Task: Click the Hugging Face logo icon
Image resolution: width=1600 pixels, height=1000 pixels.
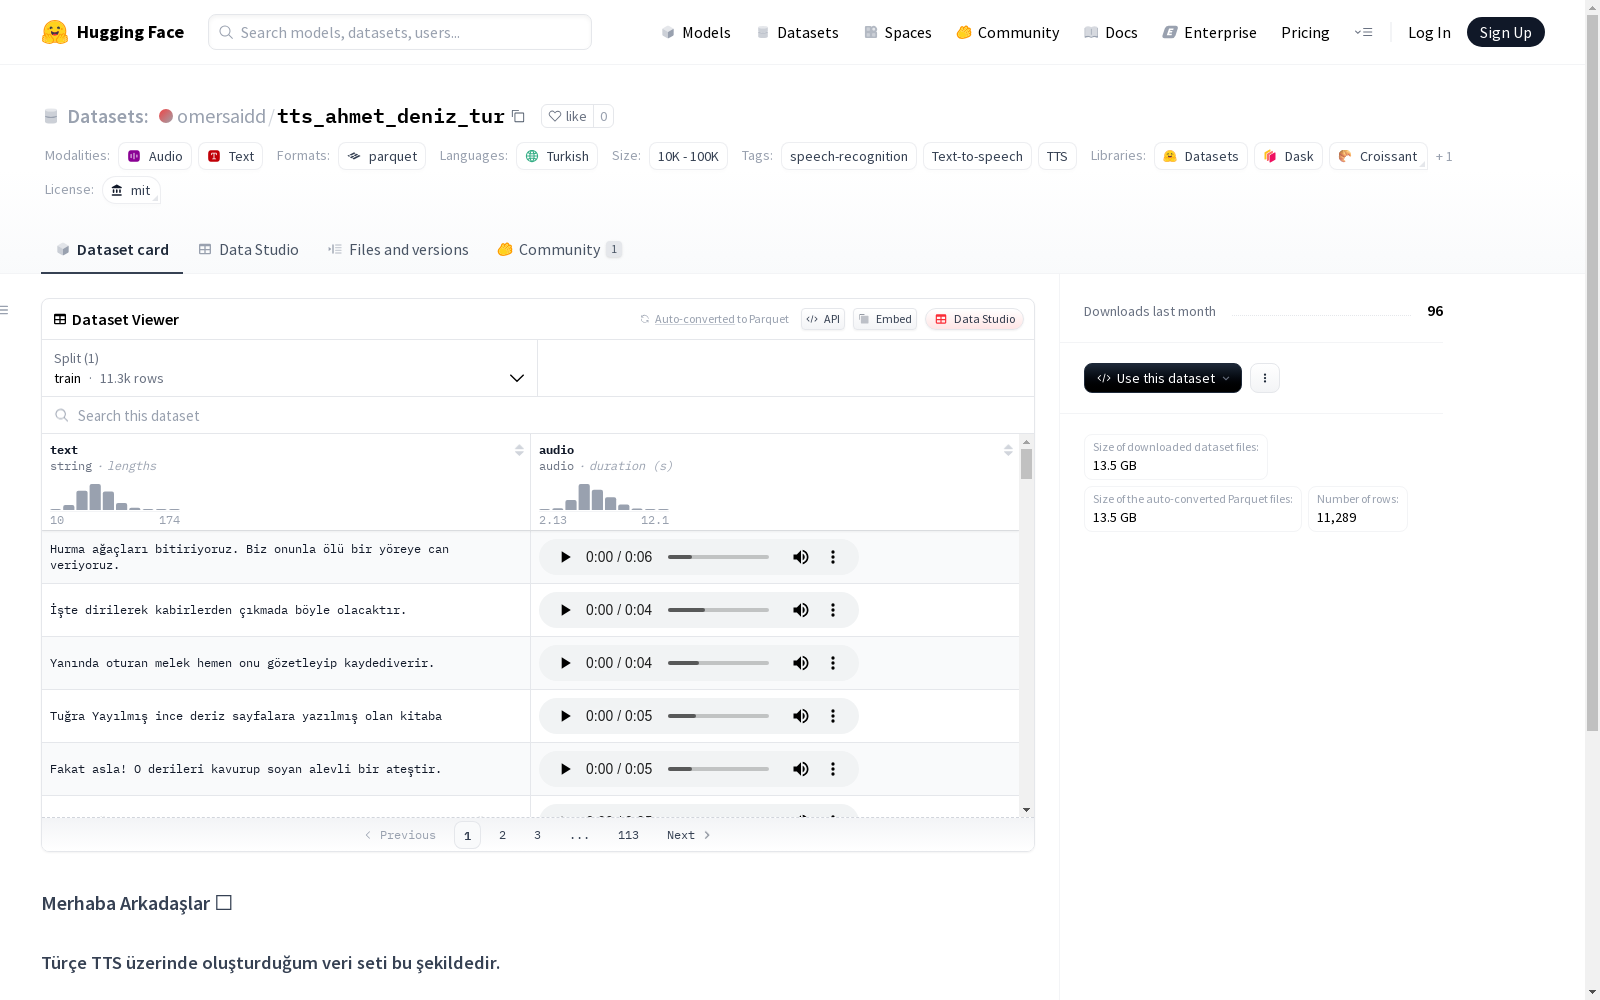Action: [55, 32]
